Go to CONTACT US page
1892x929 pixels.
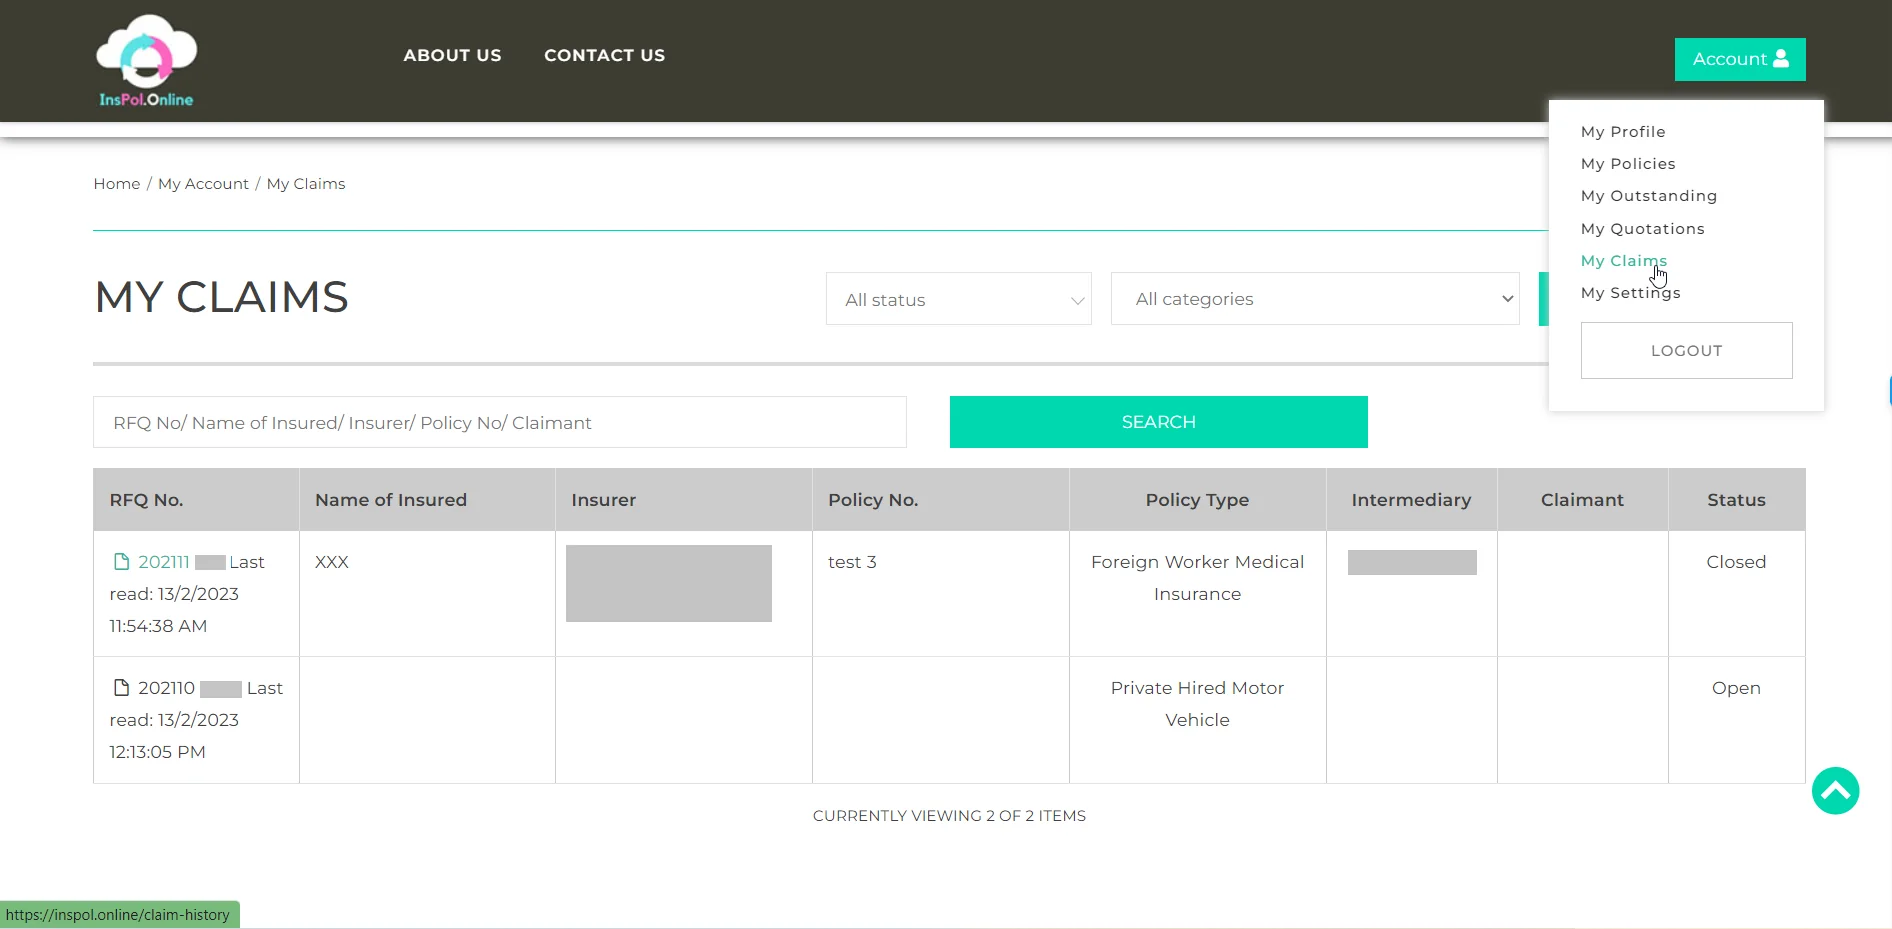(604, 55)
